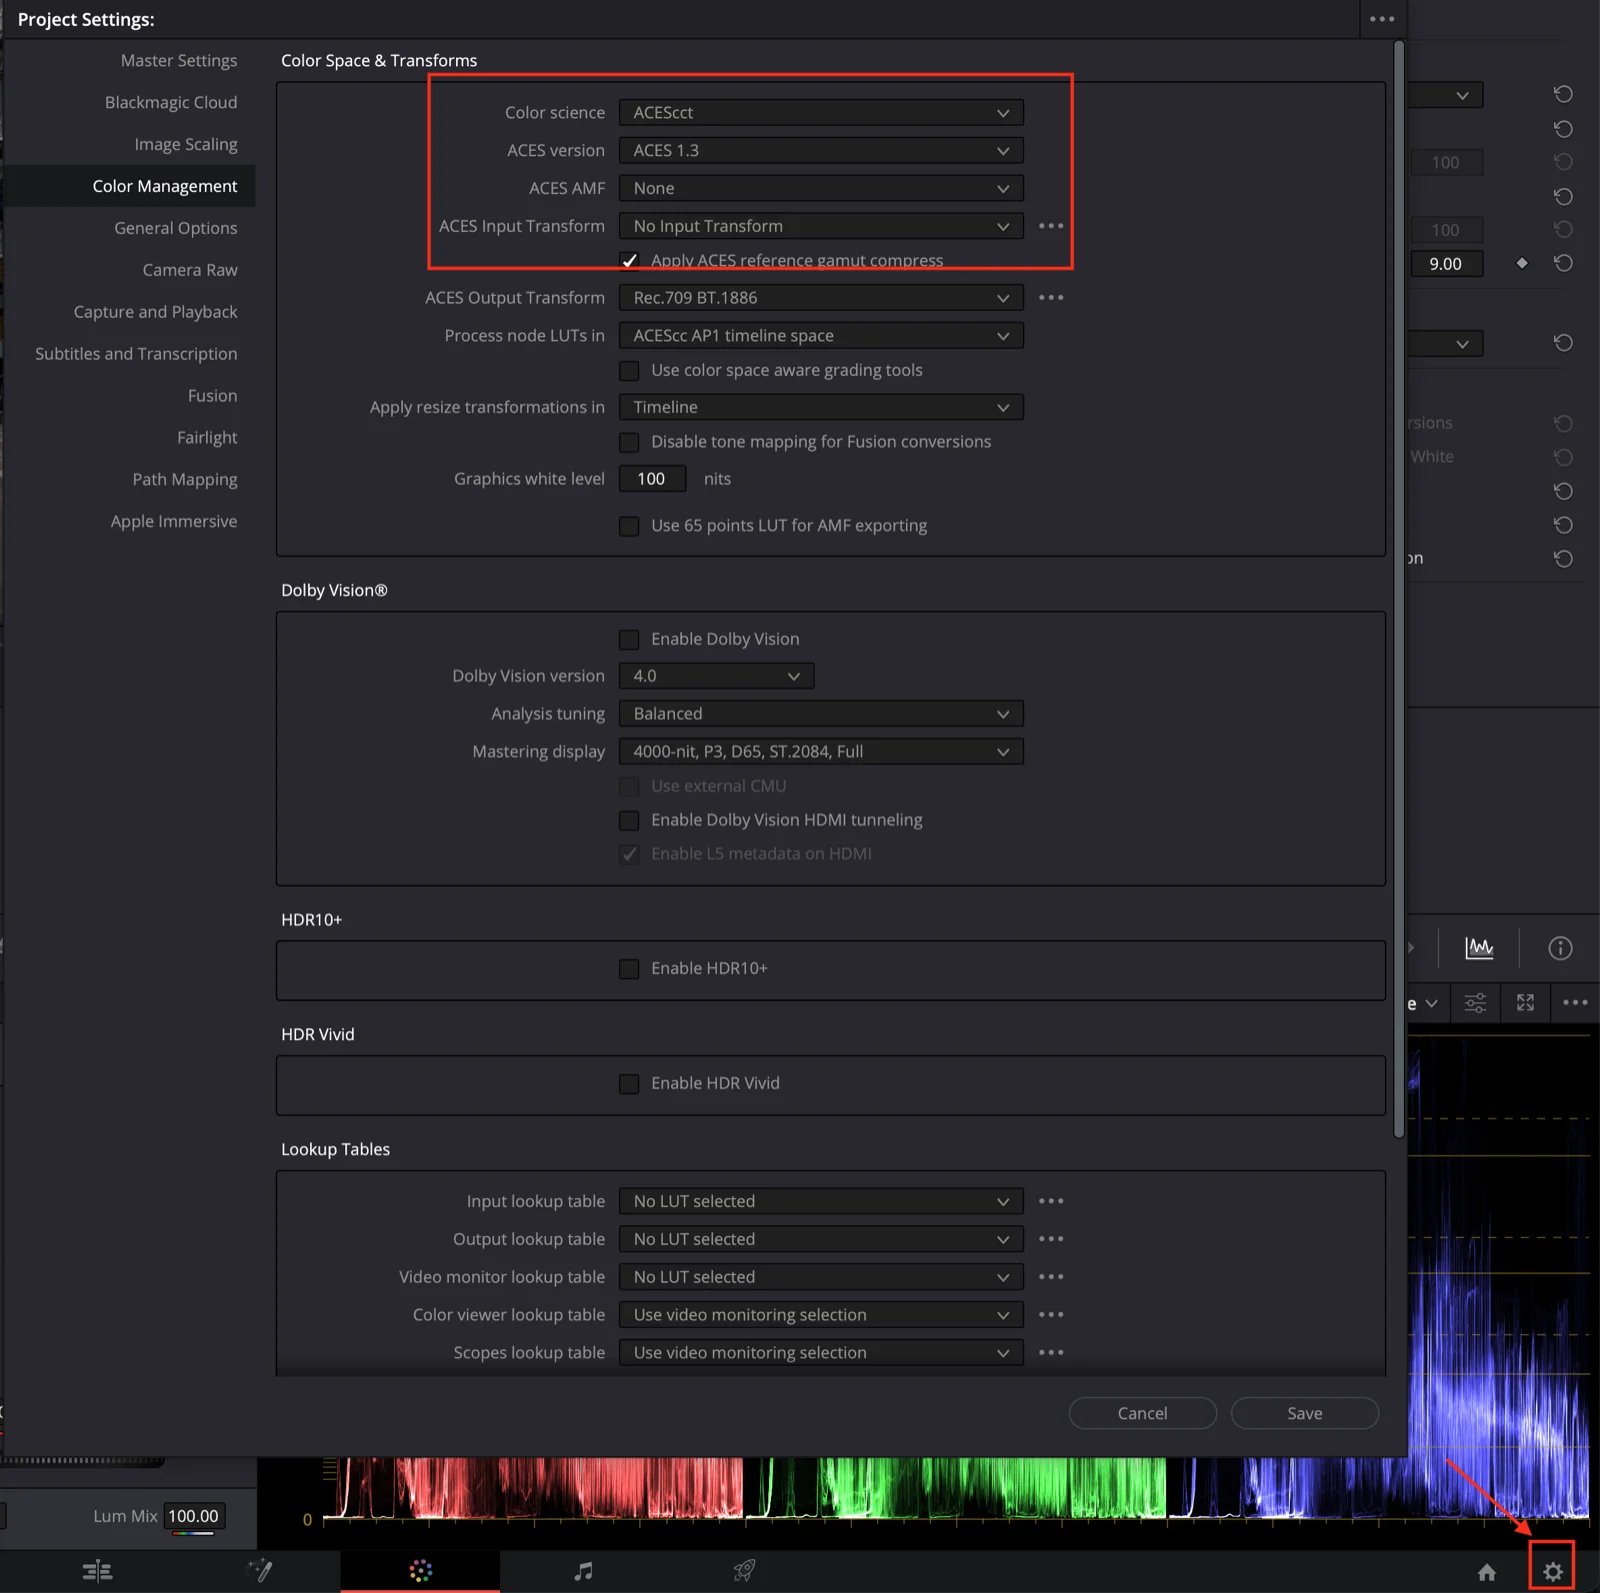Open Subtitles and Transcription section

point(136,354)
